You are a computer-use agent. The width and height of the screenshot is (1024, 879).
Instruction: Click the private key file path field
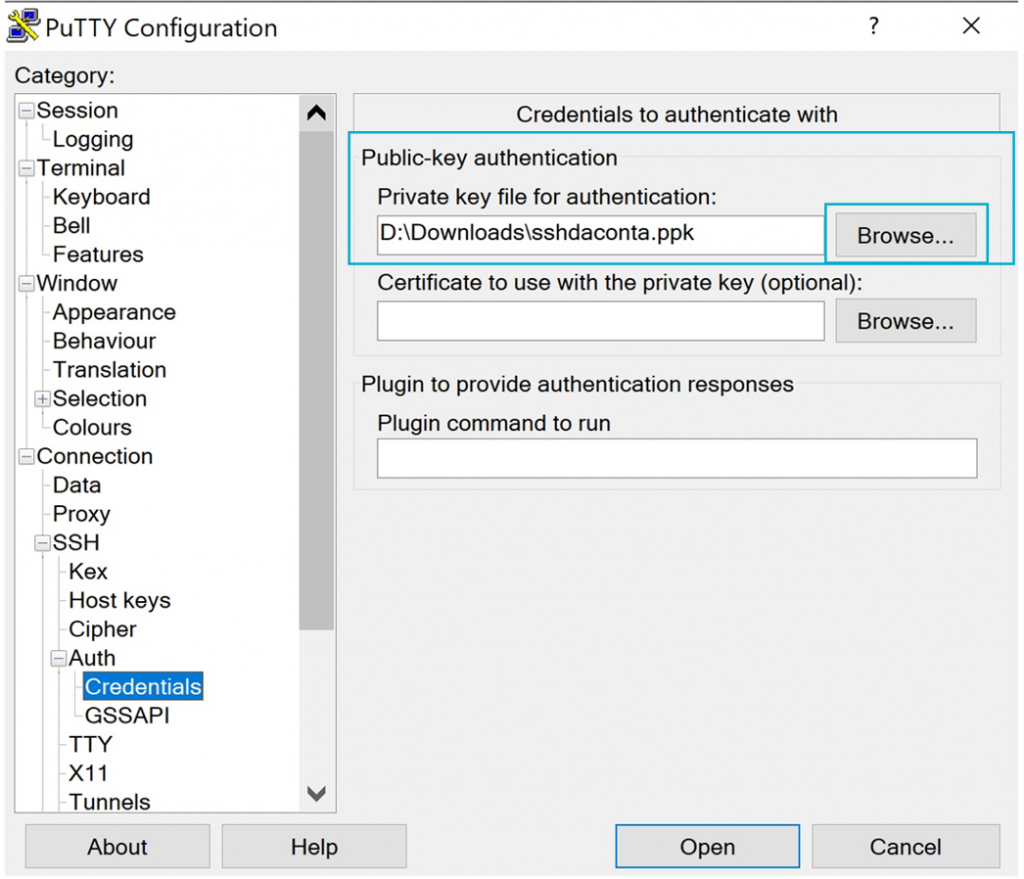[x=601, y=235]
